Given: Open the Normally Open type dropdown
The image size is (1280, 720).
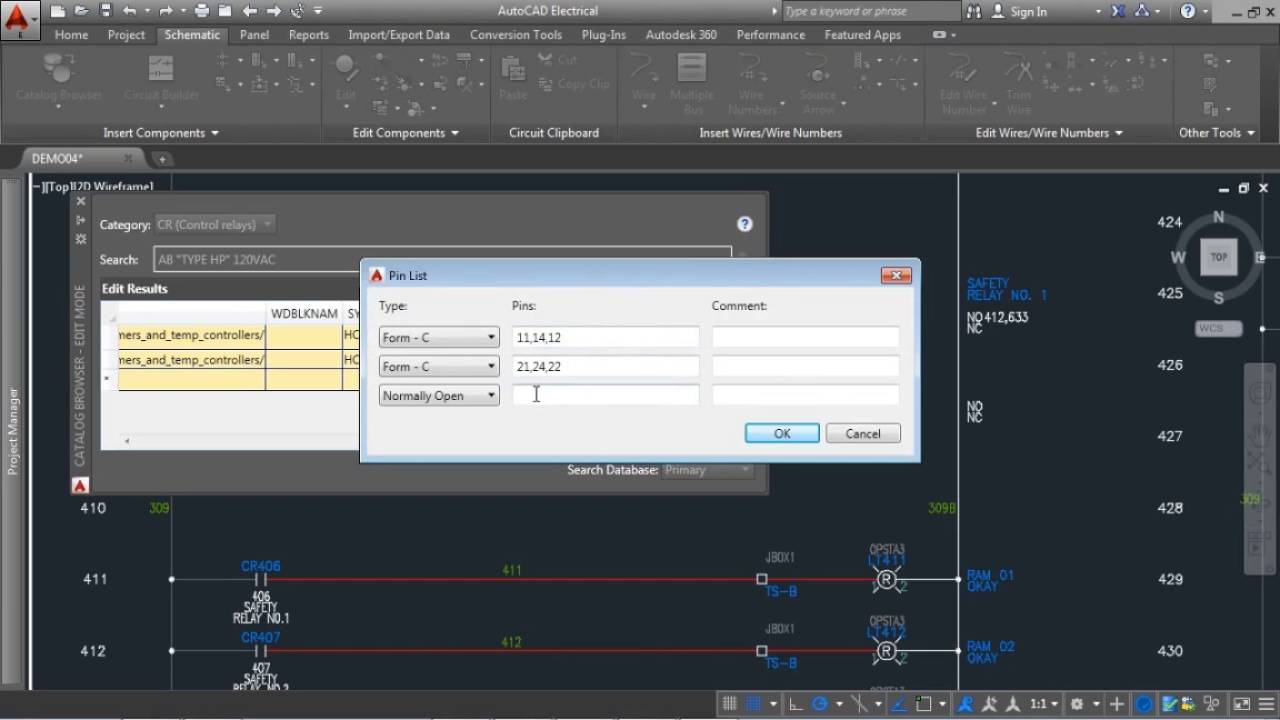Looking at the screenshot, I should pyautogui.click(x=438, y=396).
